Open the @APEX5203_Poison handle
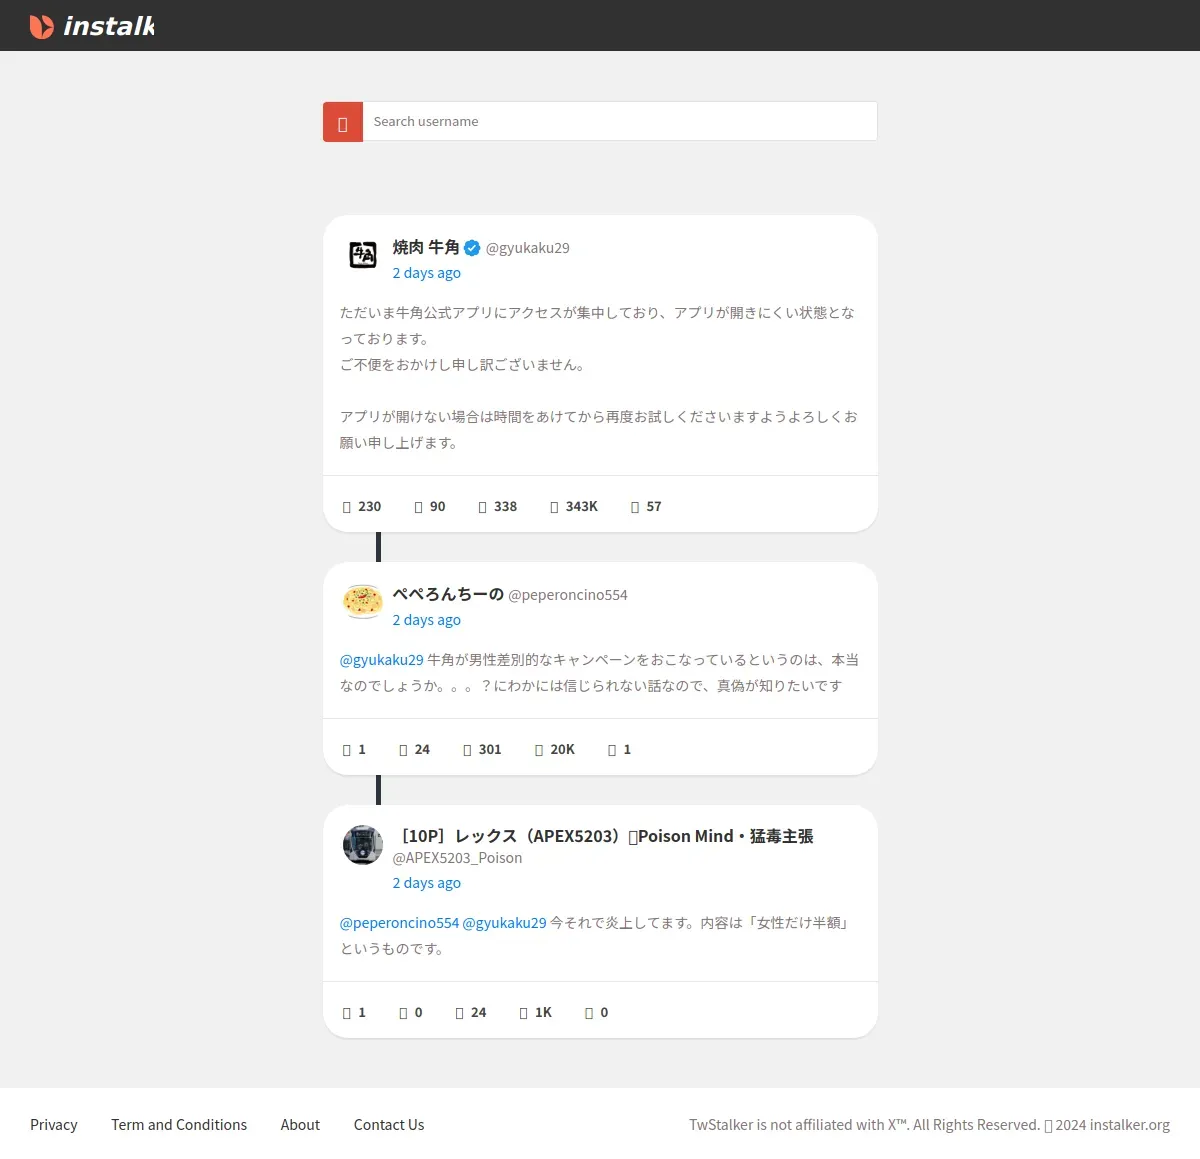 click(x=457, y=858)
